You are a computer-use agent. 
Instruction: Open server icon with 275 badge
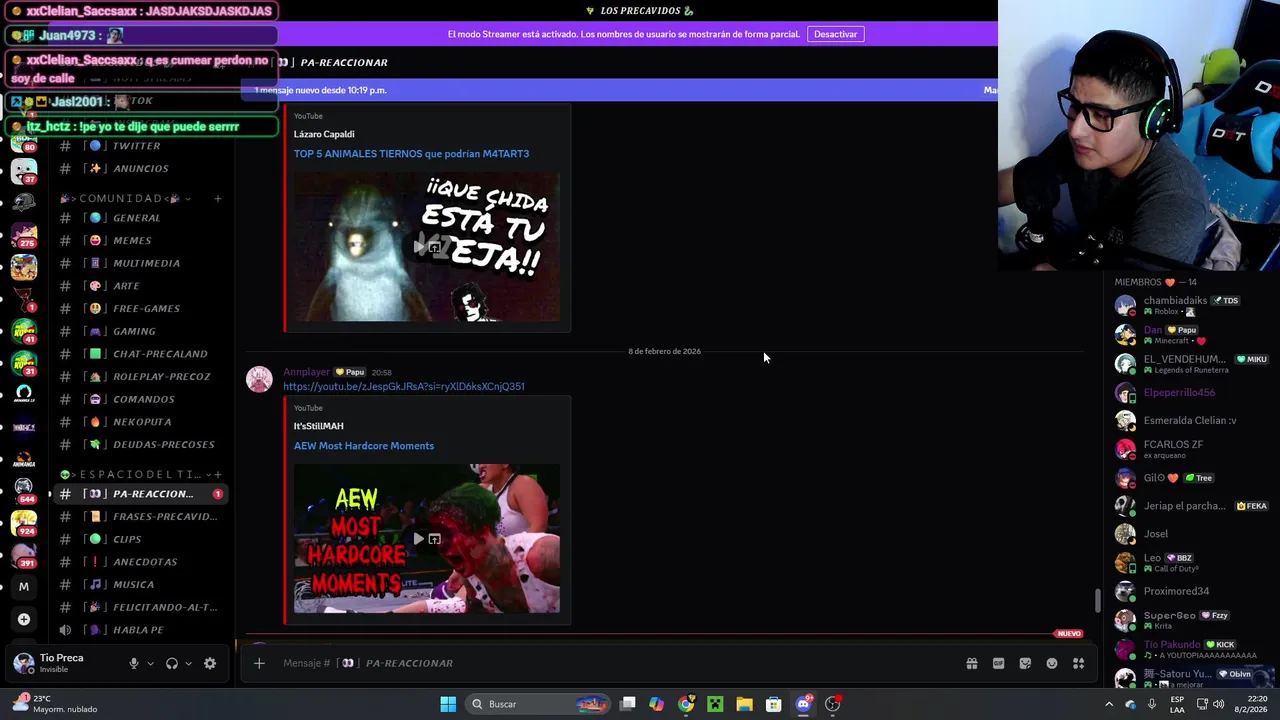coord(24,235)
